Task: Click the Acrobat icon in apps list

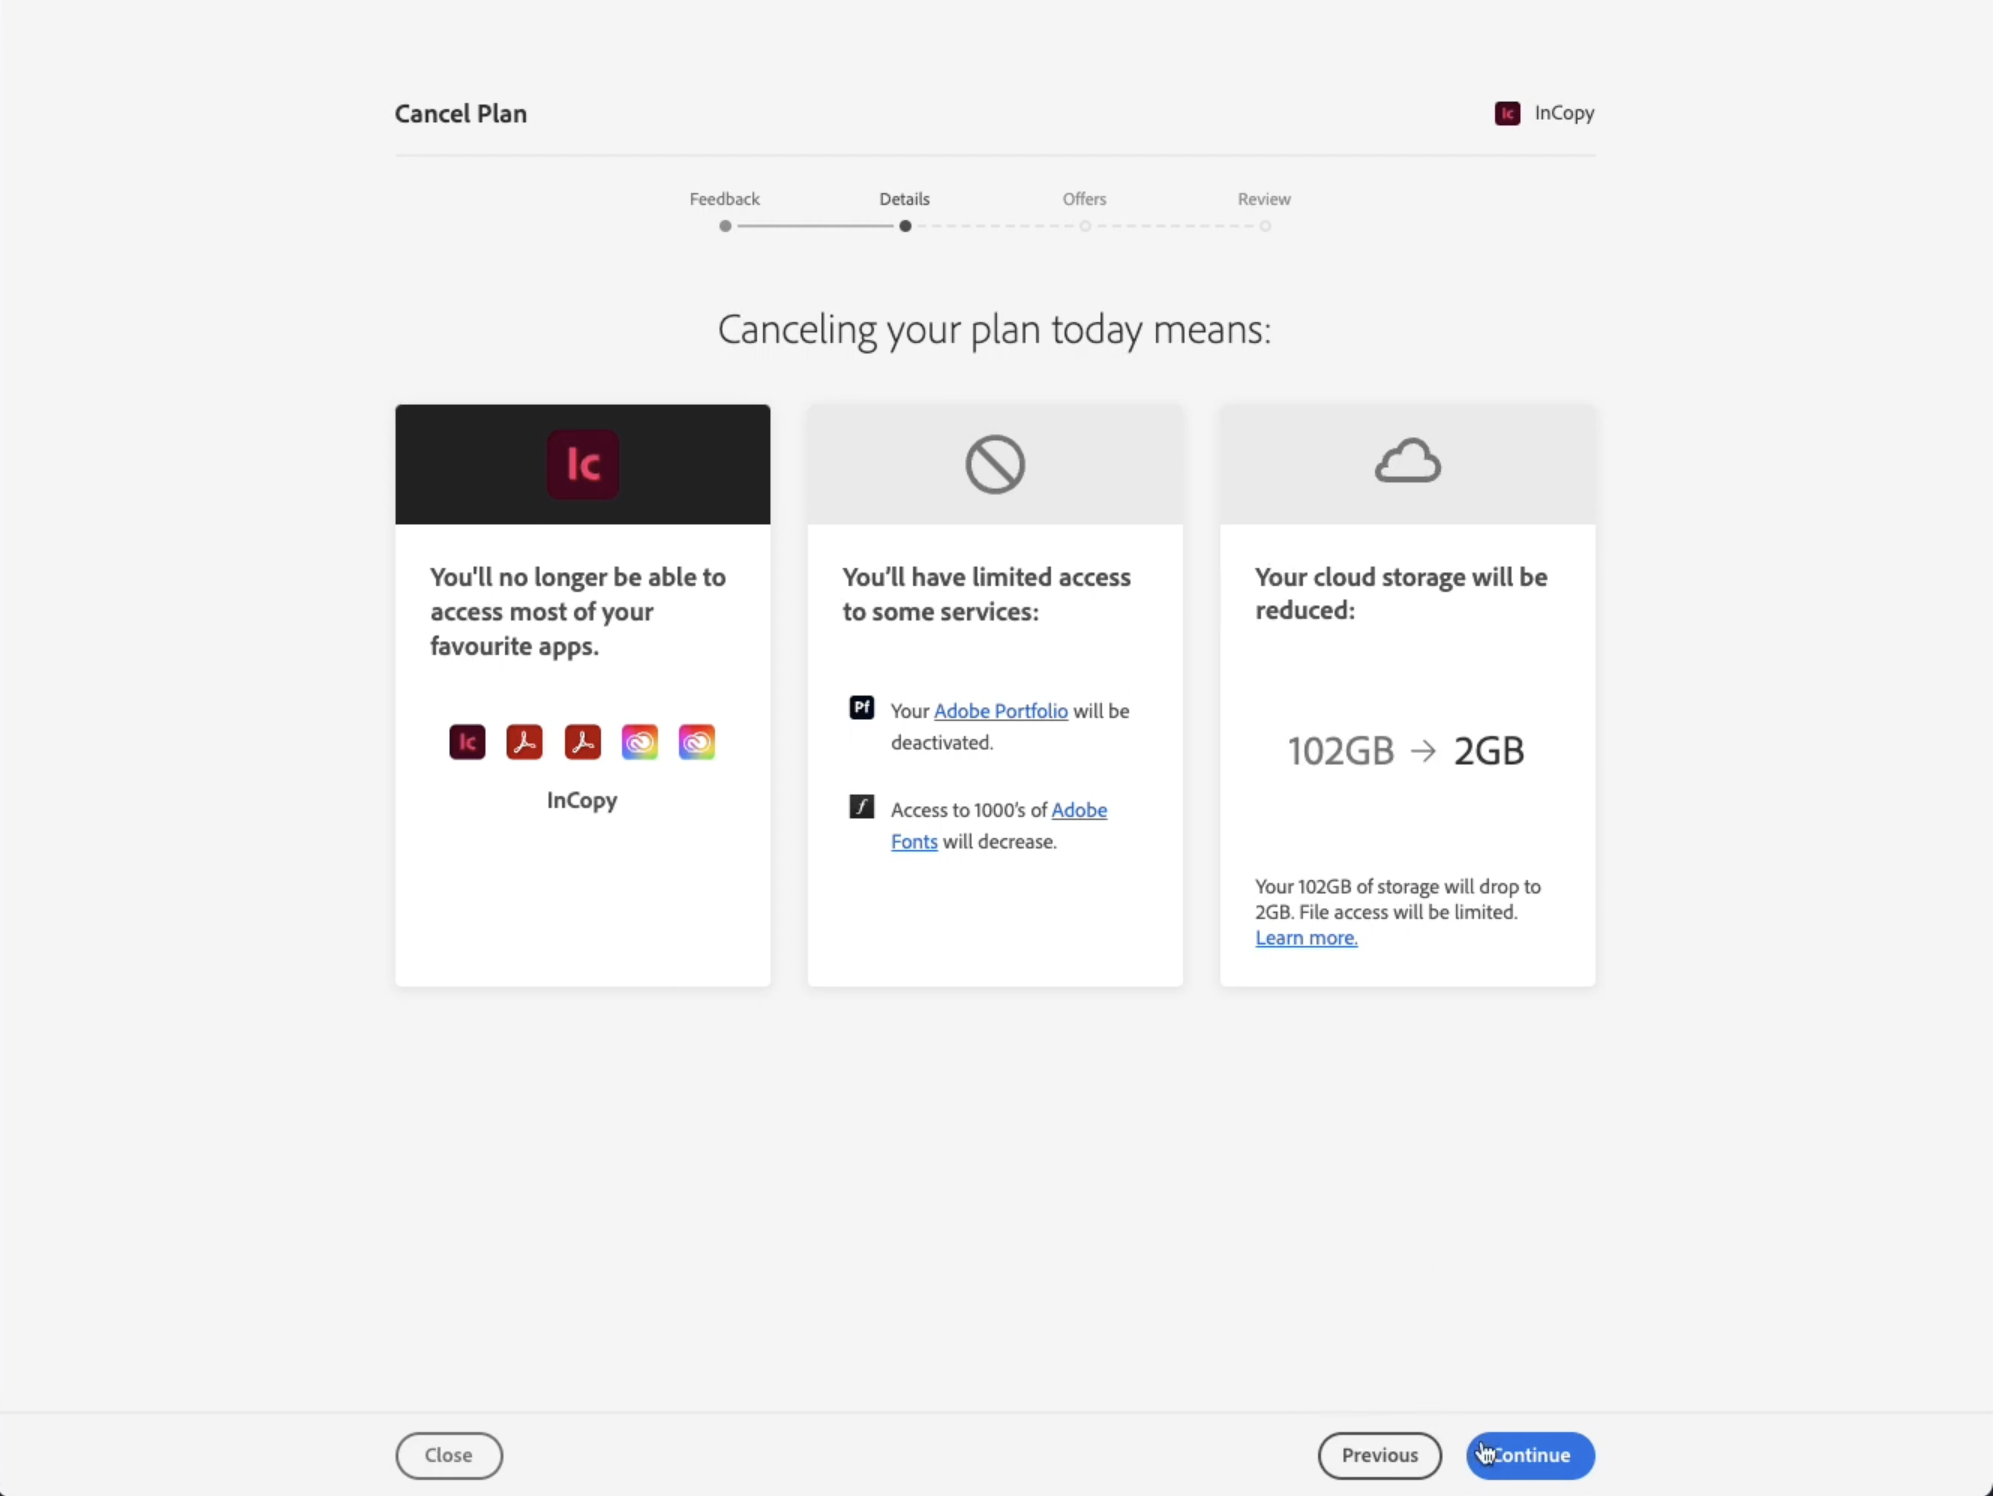Action: 525,742
